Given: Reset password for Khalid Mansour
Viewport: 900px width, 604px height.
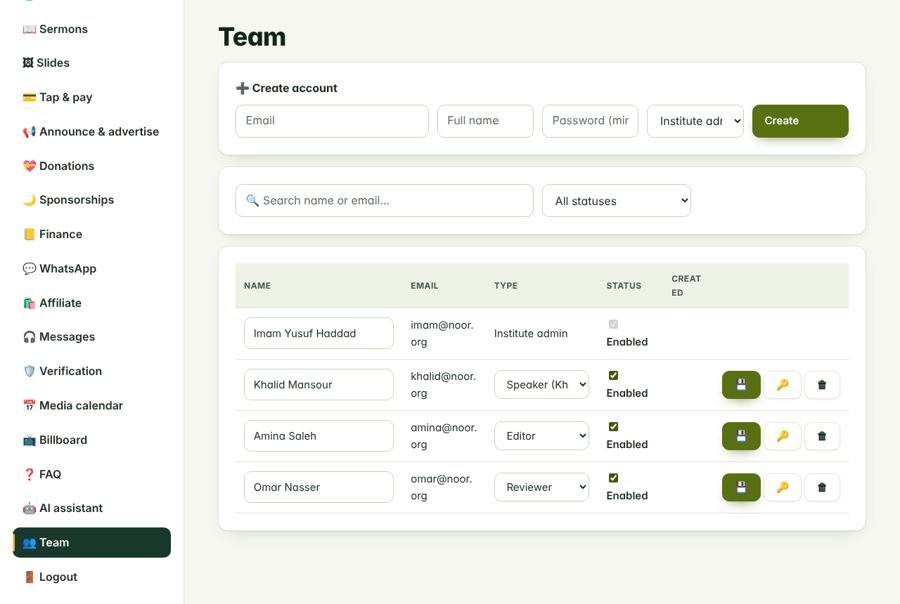Looking at the screenshot, I should click(782, 385).
